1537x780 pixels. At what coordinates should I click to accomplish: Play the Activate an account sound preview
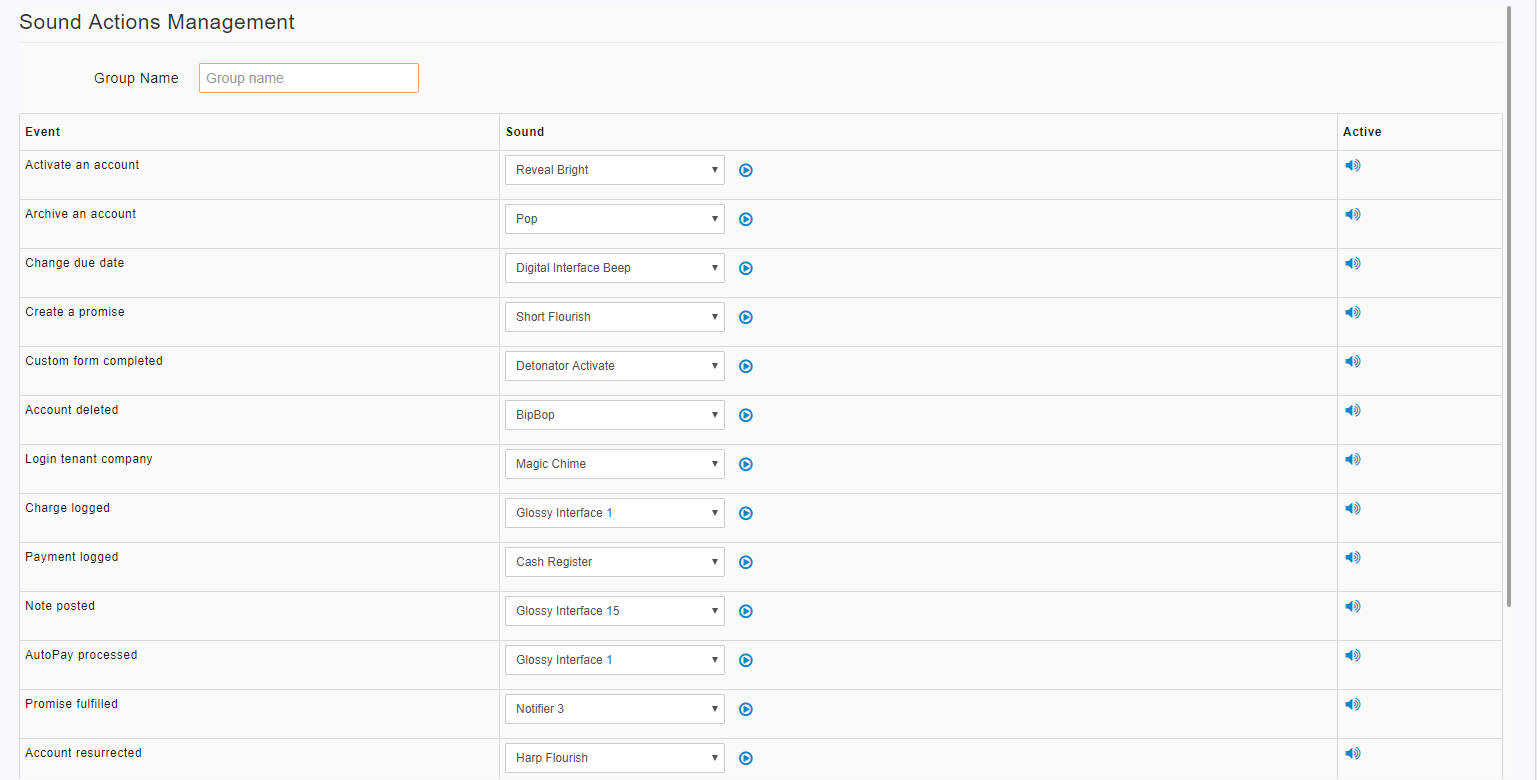pos(746,170)
